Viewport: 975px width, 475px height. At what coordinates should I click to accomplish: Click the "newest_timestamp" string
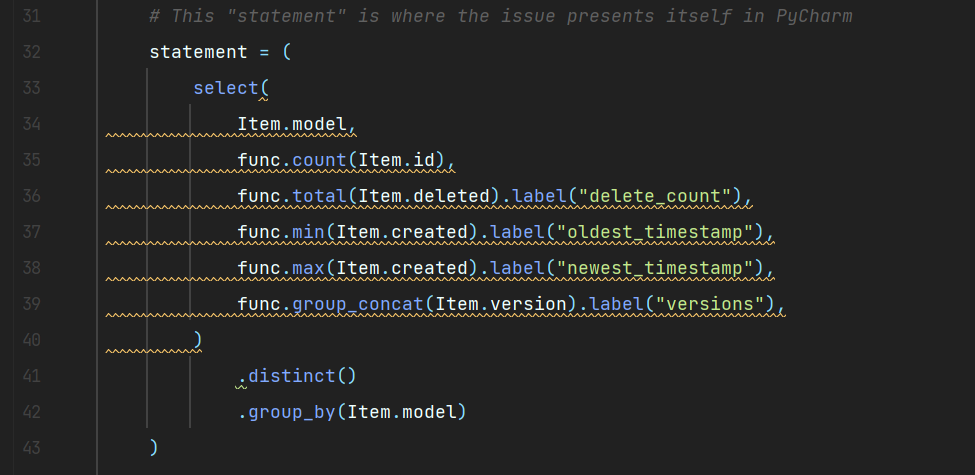(655, 269)
